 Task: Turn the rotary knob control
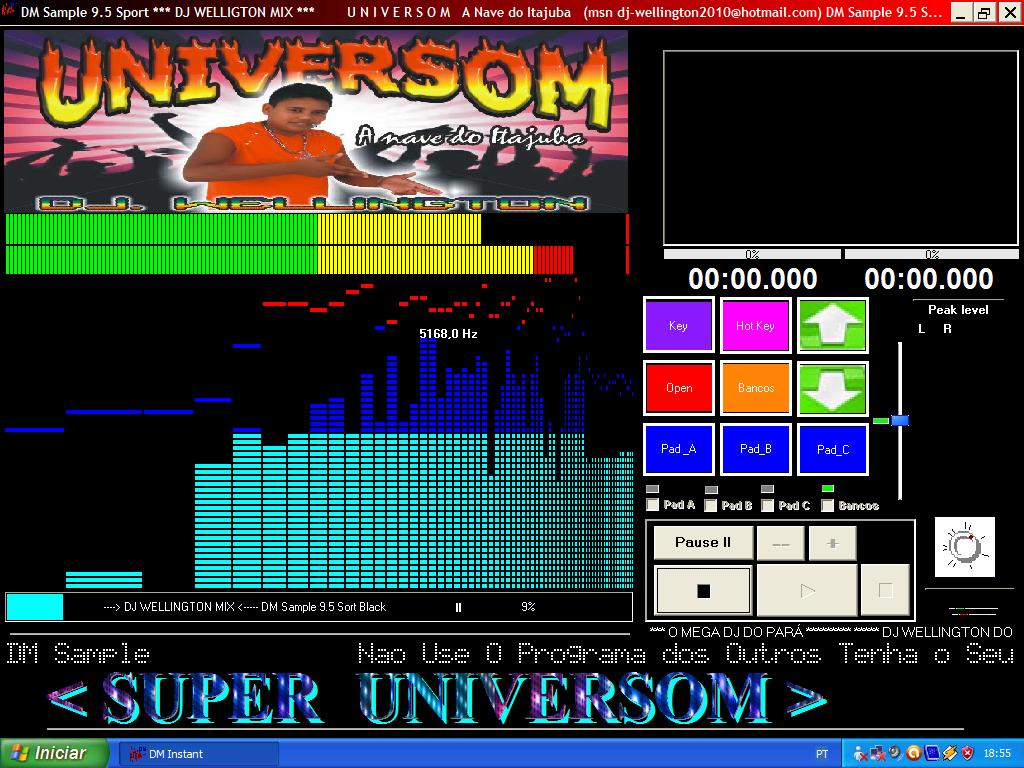[x=965, y=546]
